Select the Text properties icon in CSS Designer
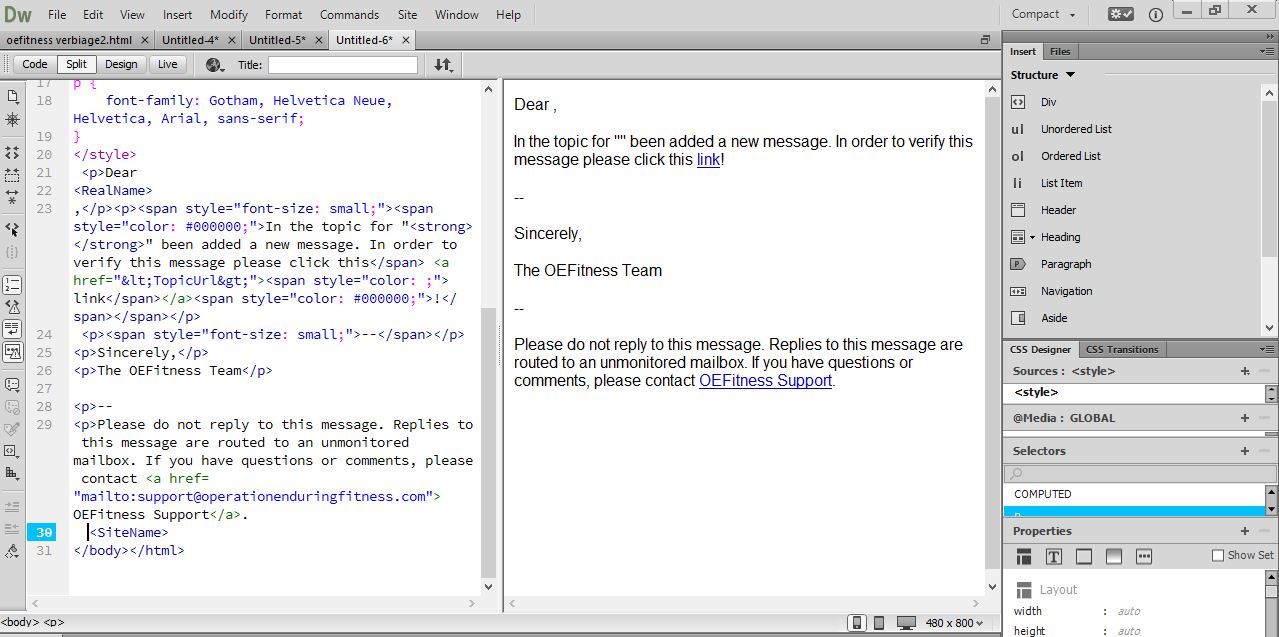 (1053, 556)
